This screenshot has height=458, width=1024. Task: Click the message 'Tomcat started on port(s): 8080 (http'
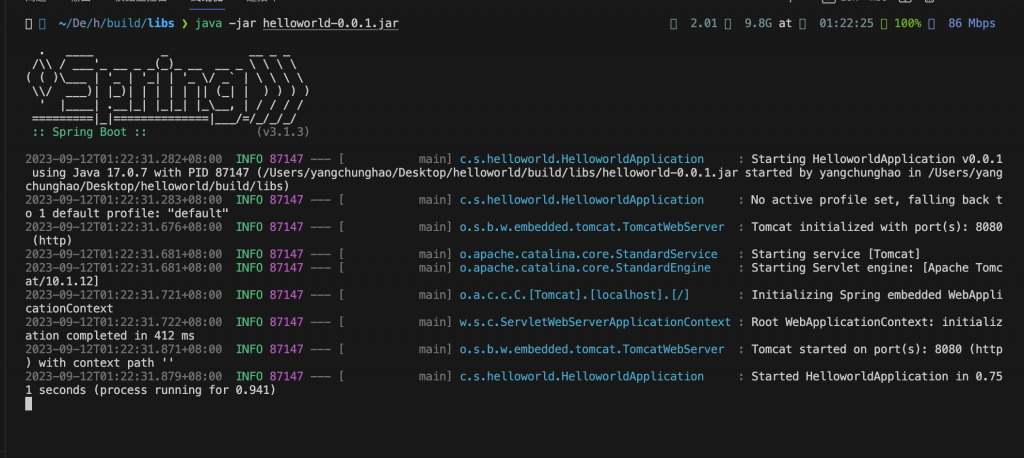point(876,349)
